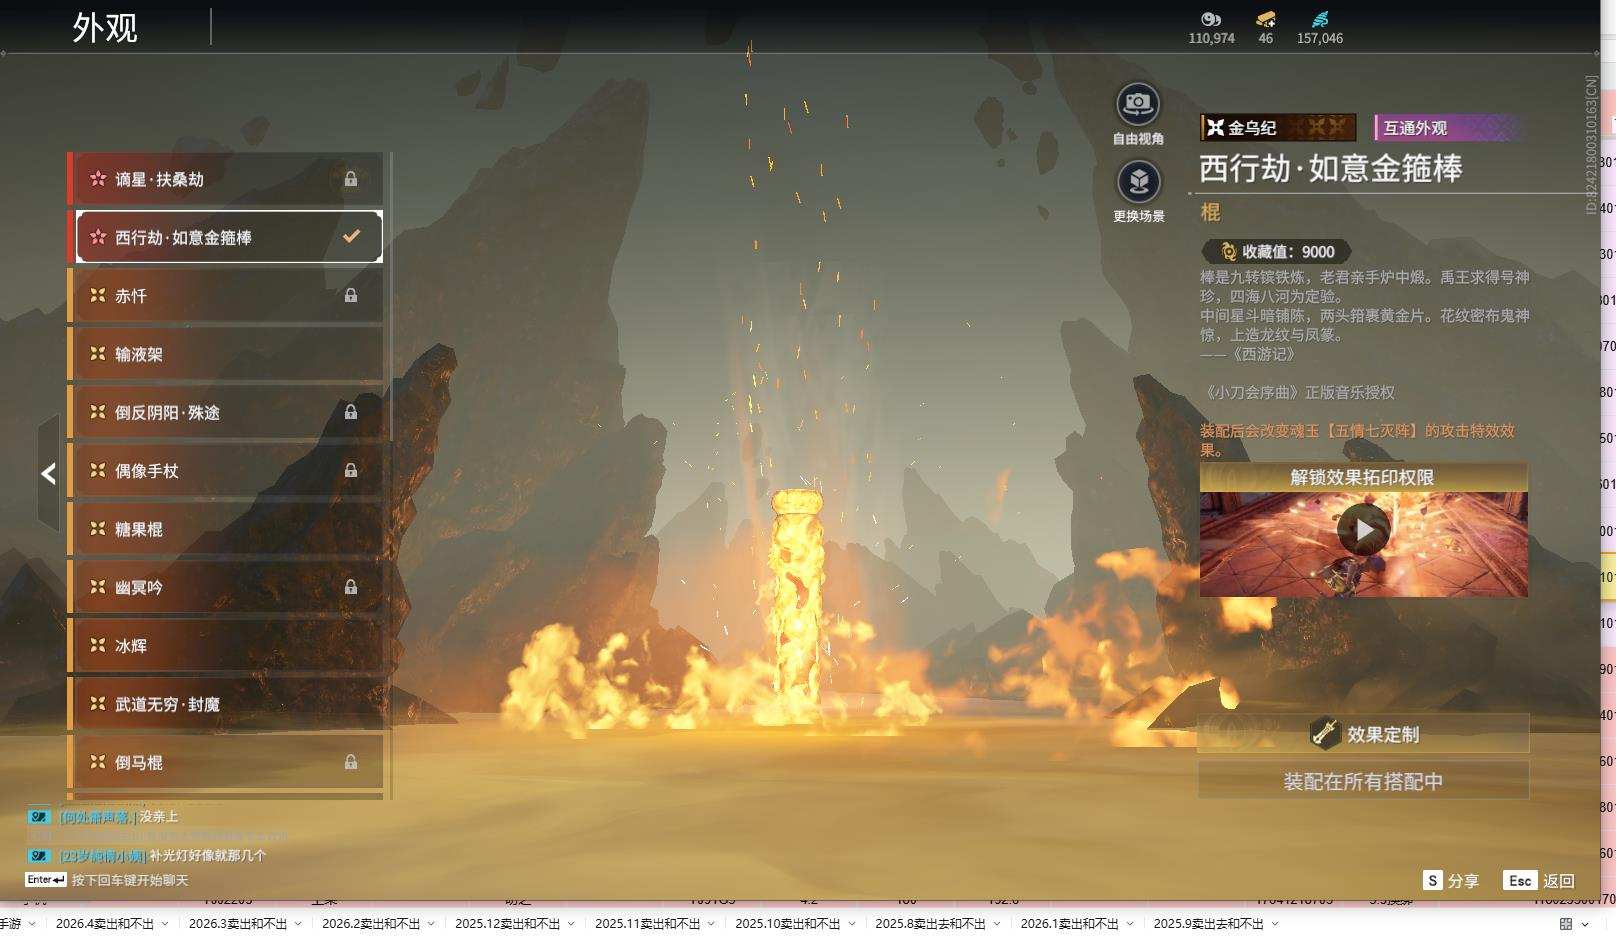Click the ticket currency icon showing 46

tap(1266, 20)
